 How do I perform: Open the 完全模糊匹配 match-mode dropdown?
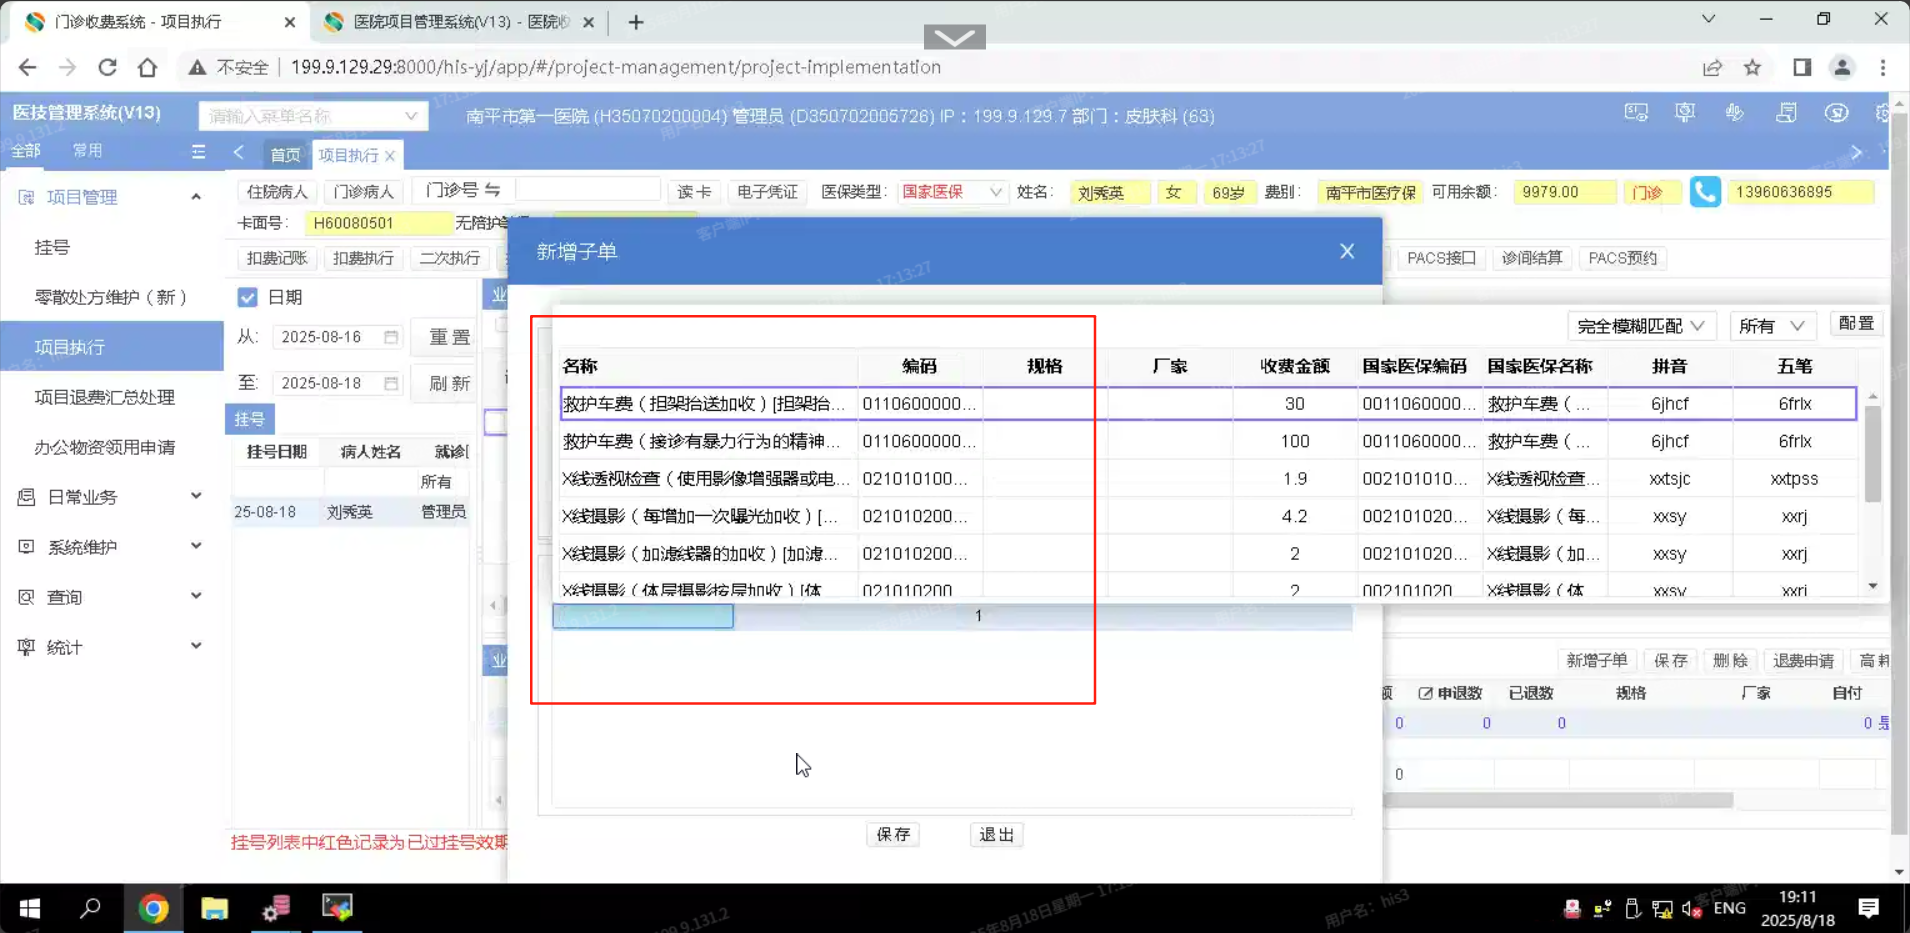1640,326
